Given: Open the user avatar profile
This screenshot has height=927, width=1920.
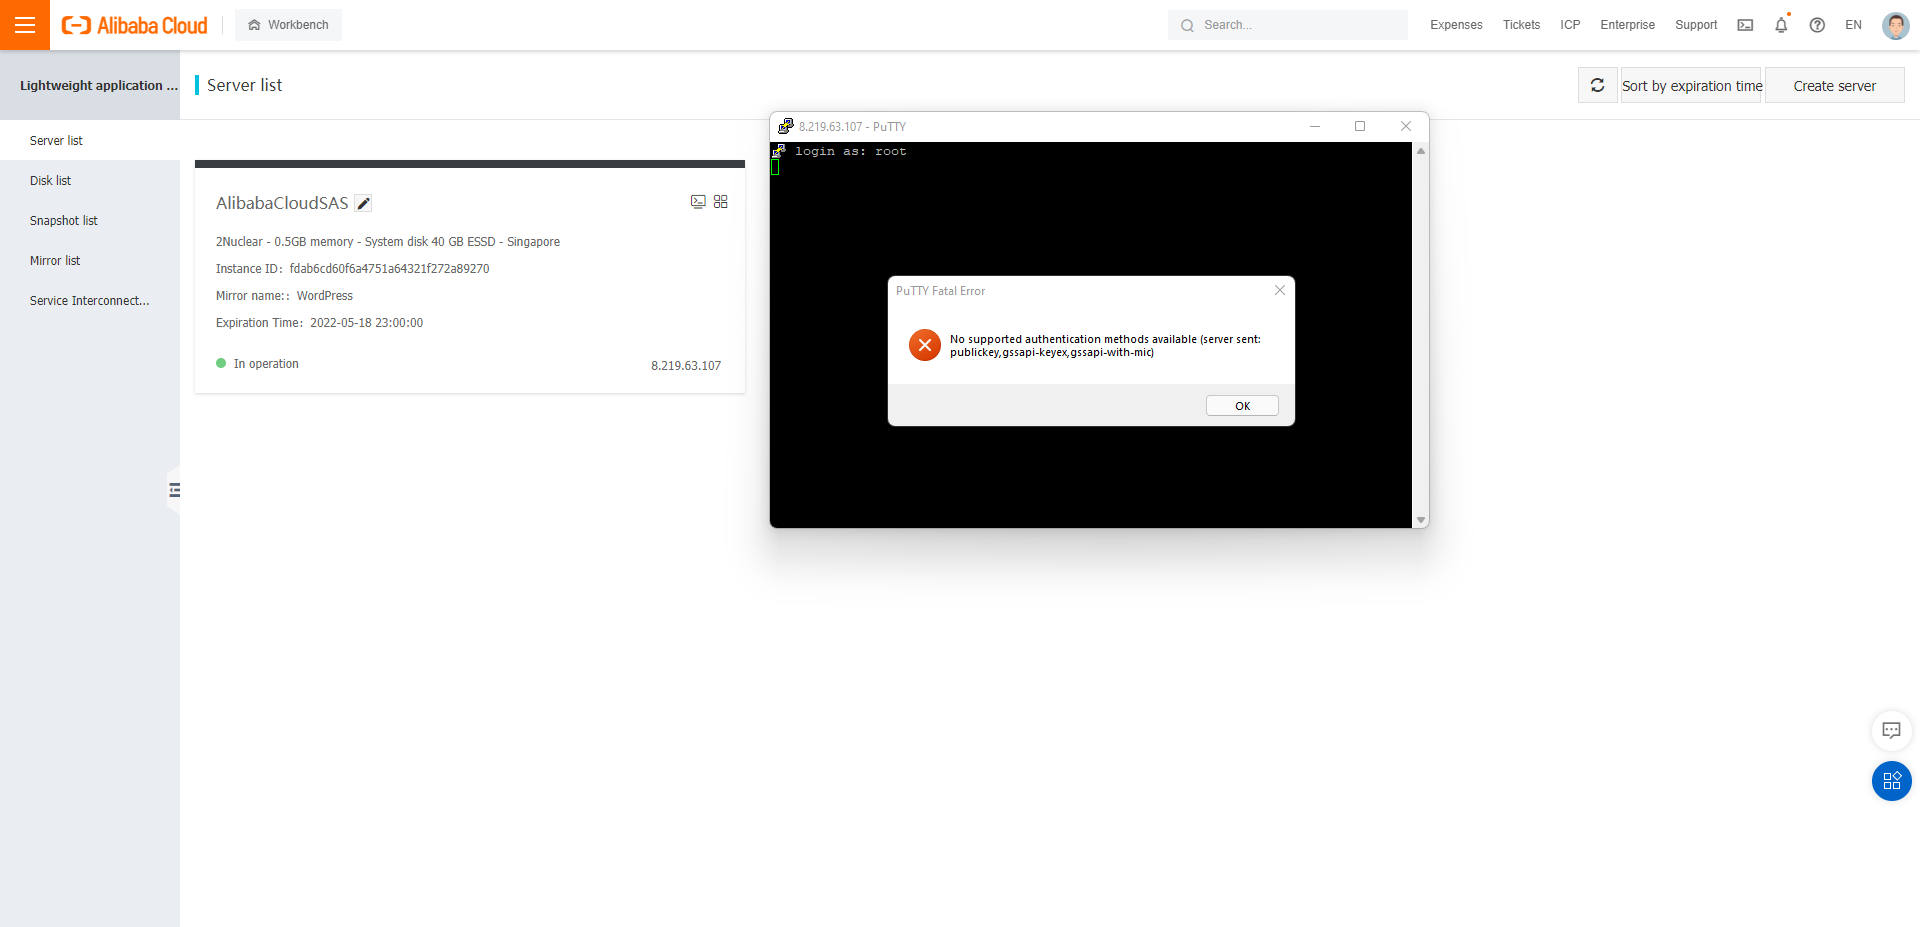Looking at the screenshot, I should coord(1895,25).
